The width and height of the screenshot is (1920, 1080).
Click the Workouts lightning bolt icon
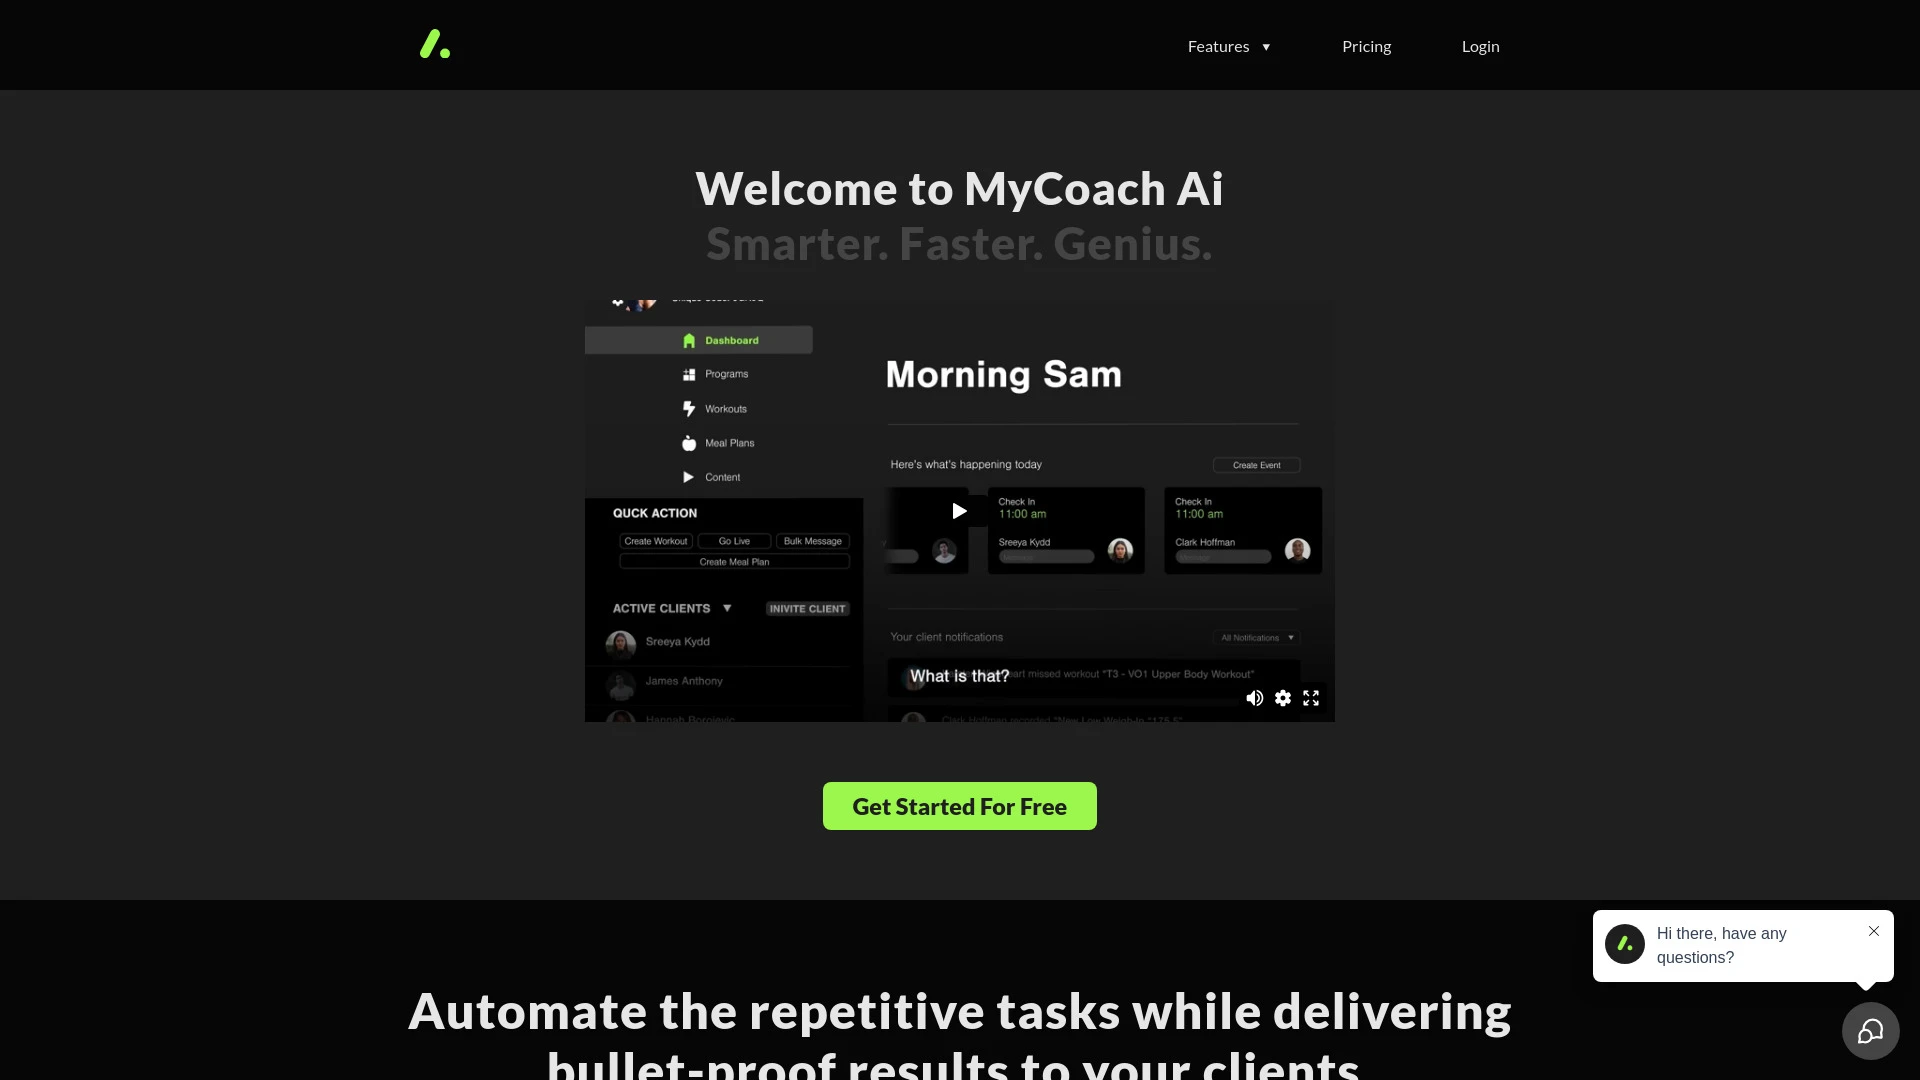coord(688,407)
